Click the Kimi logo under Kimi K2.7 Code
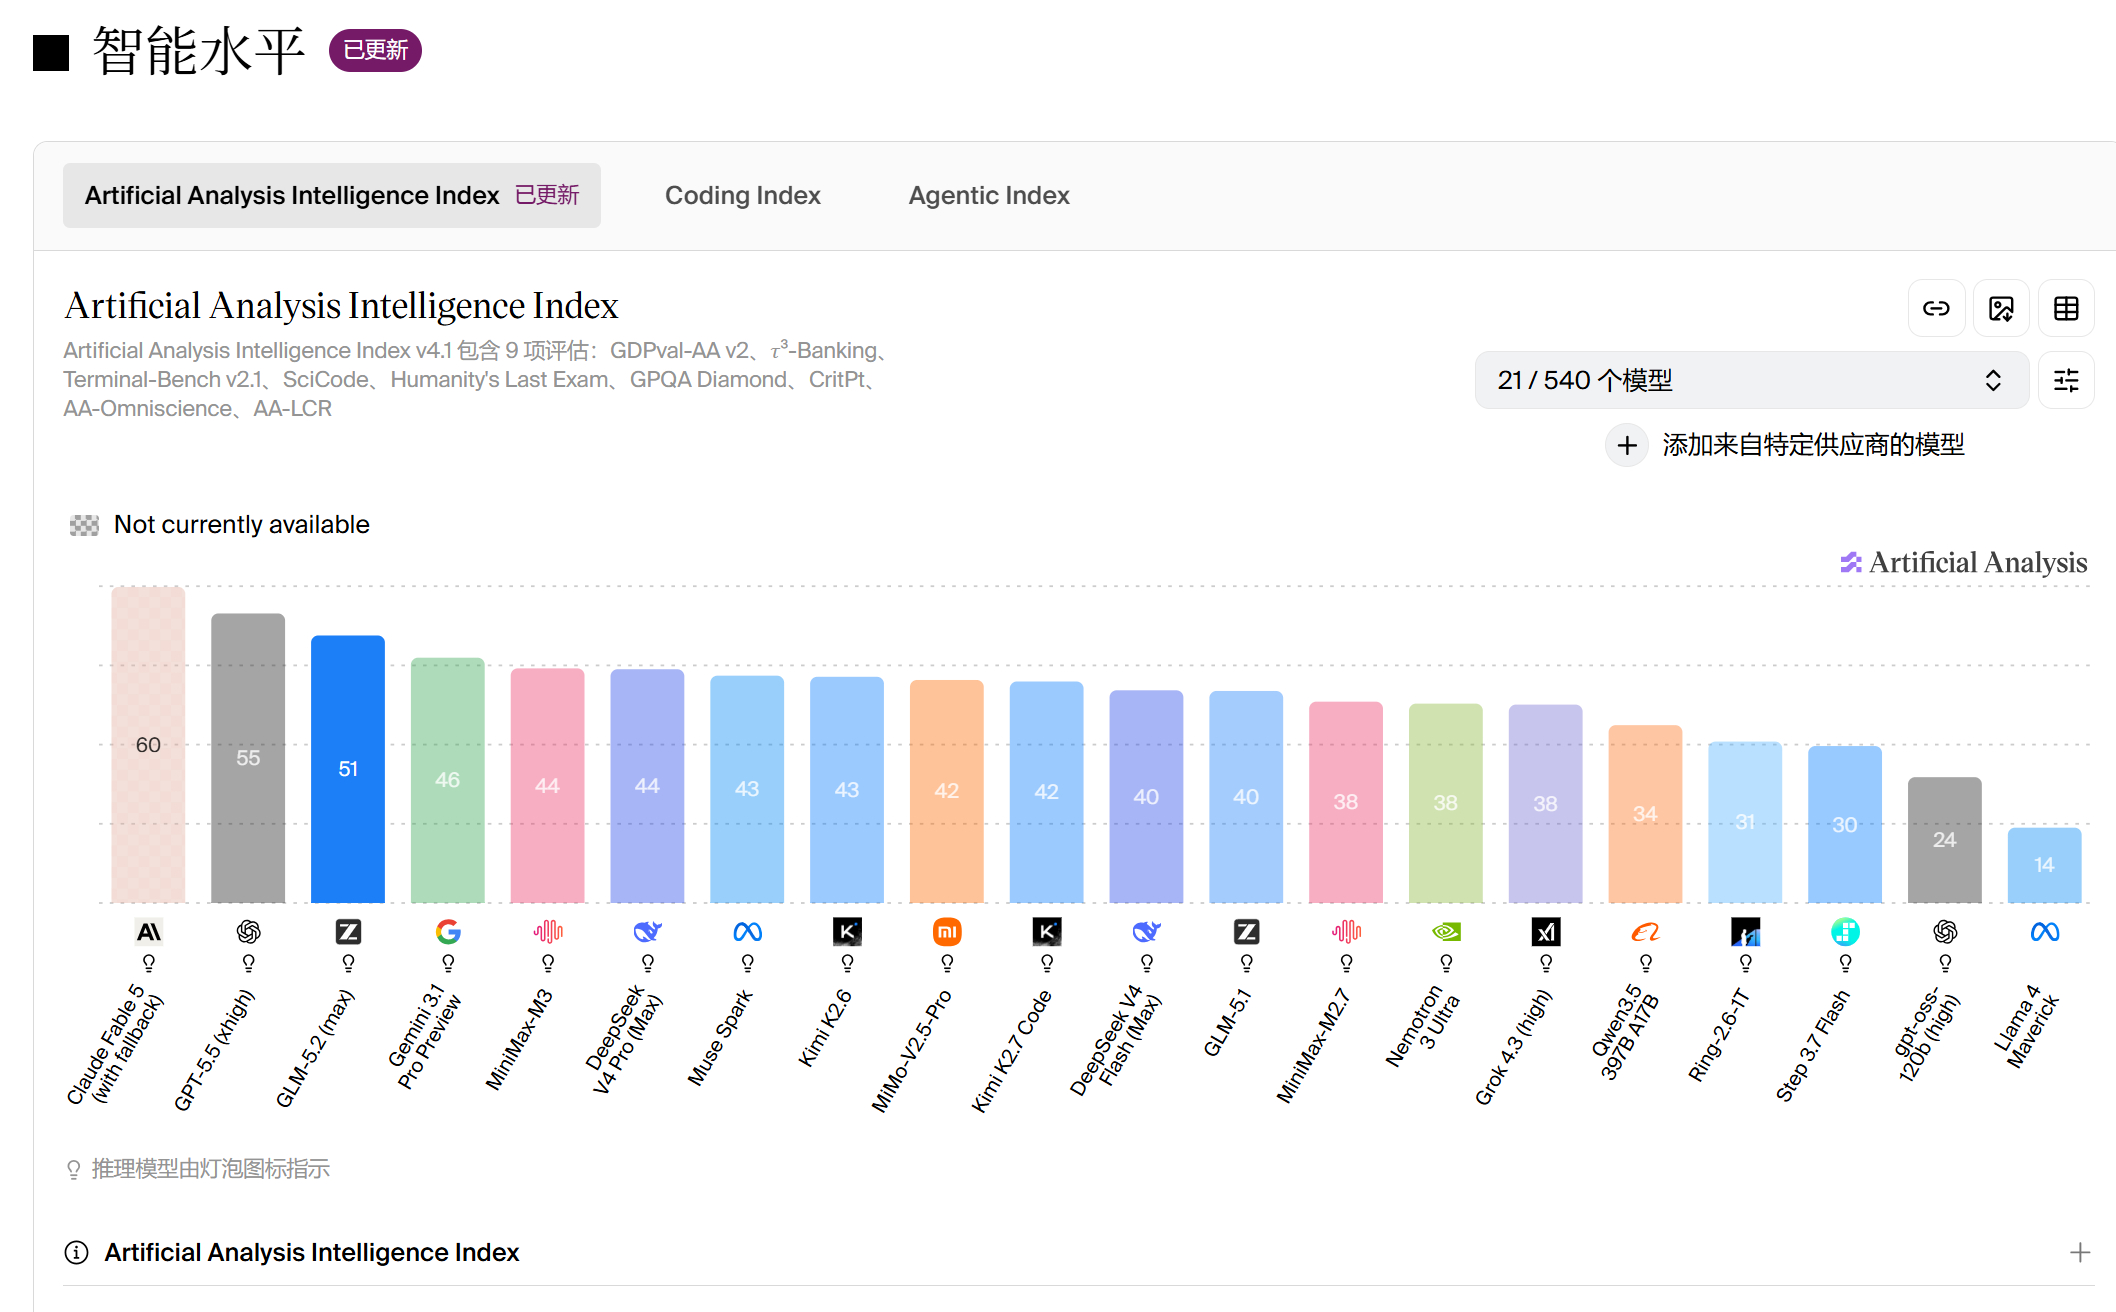The image size is (2116, 1312). 1047,932
